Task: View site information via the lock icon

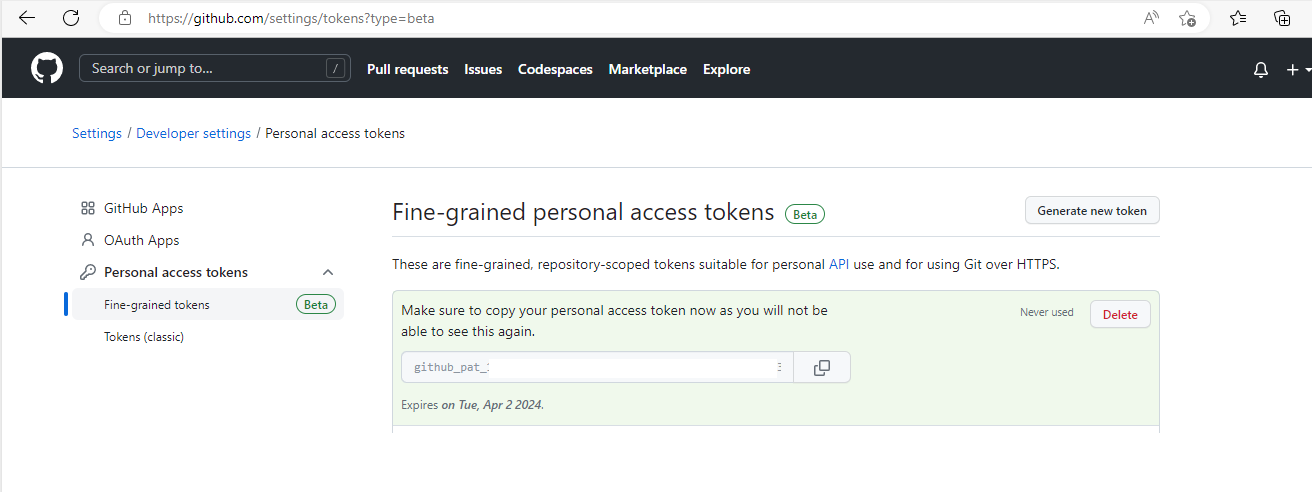Action: [125, 18]
